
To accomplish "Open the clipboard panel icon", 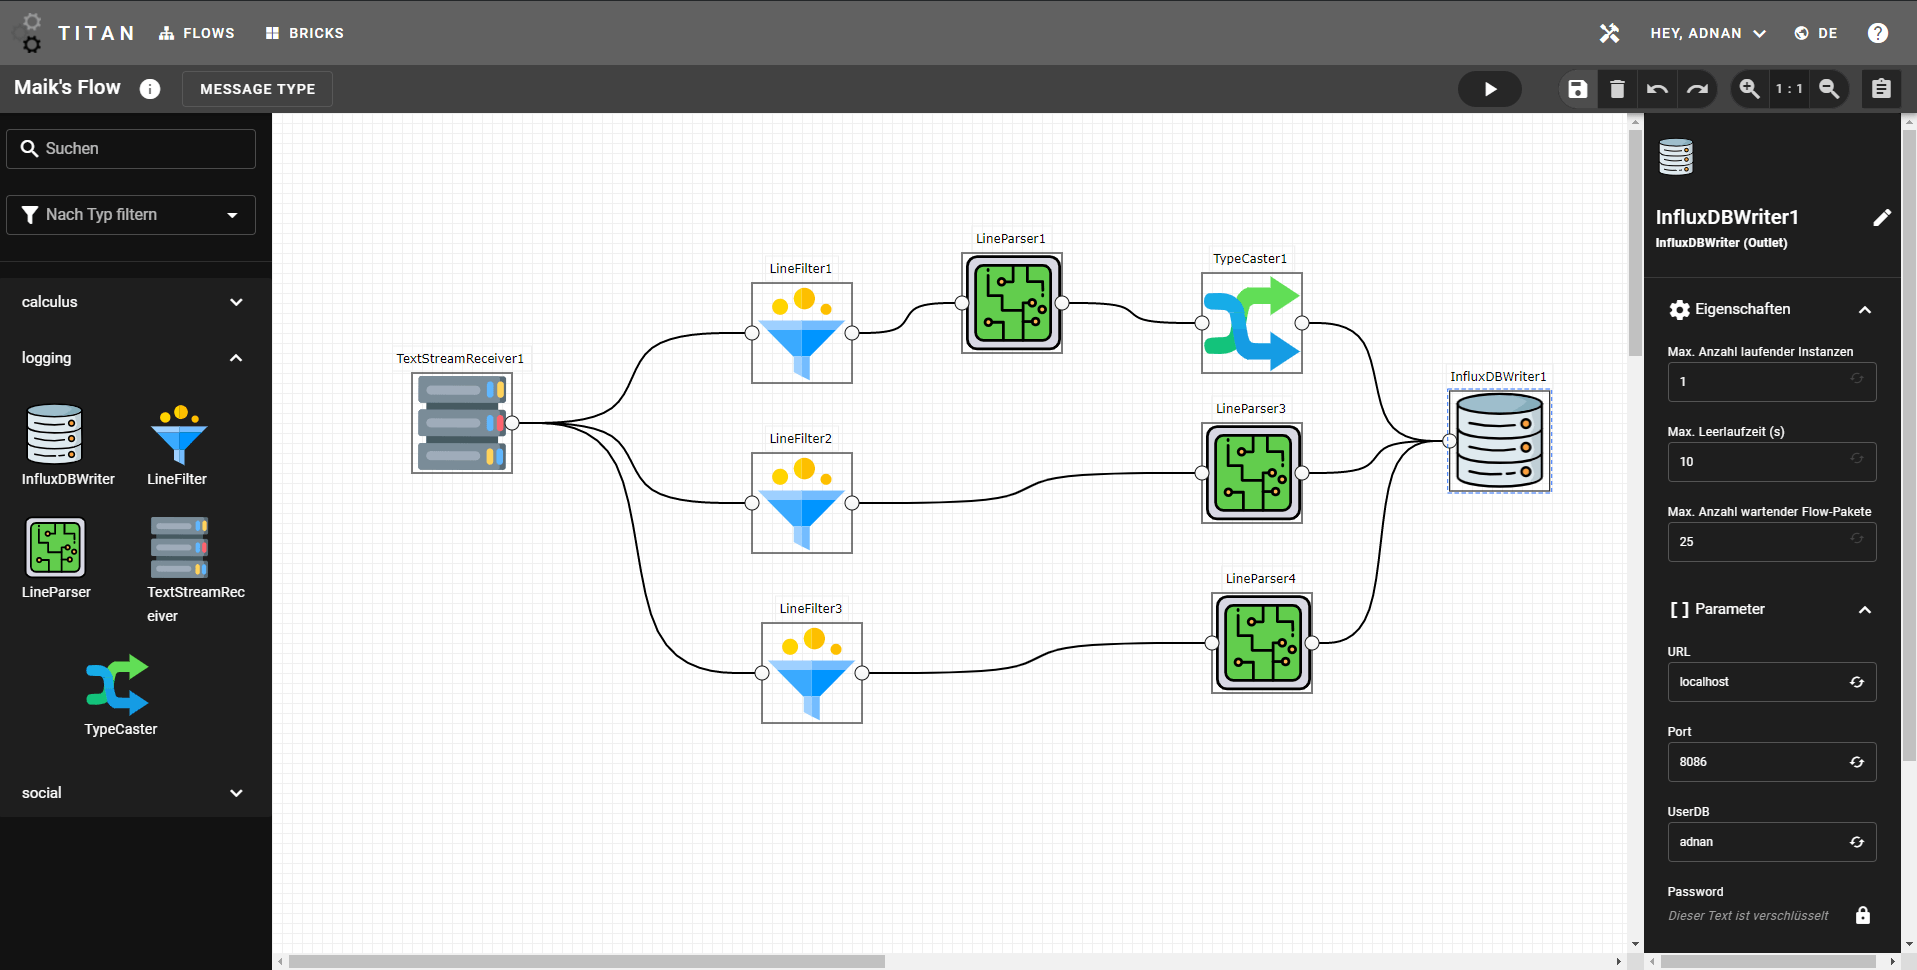I will pyautogui.click(x=1881, y=89).
